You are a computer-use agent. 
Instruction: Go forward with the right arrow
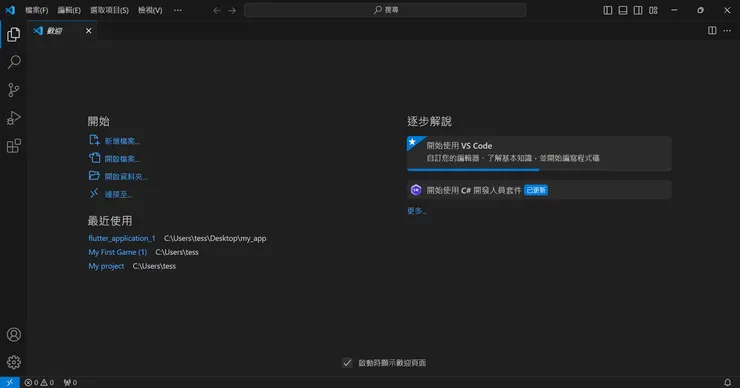coord(232,10)
